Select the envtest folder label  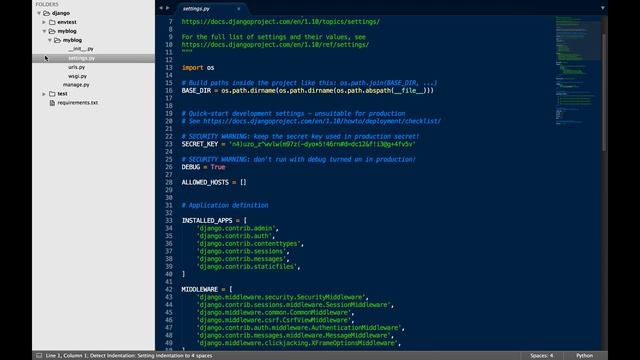coord(67,22)
